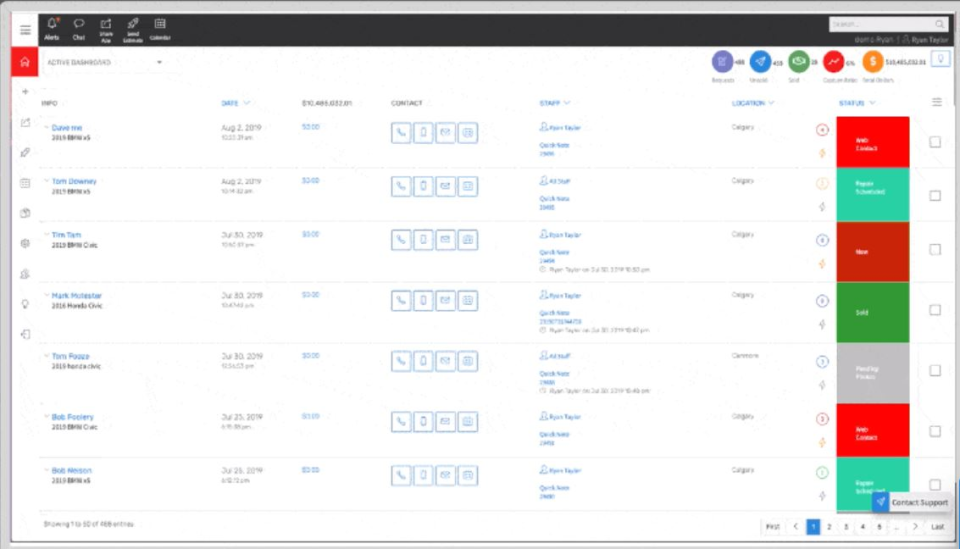Open Bob Nelson lead link
Image resolution: width=960 pixels, height=549 pixels.
pyautogui.click(x=72, y=471)
